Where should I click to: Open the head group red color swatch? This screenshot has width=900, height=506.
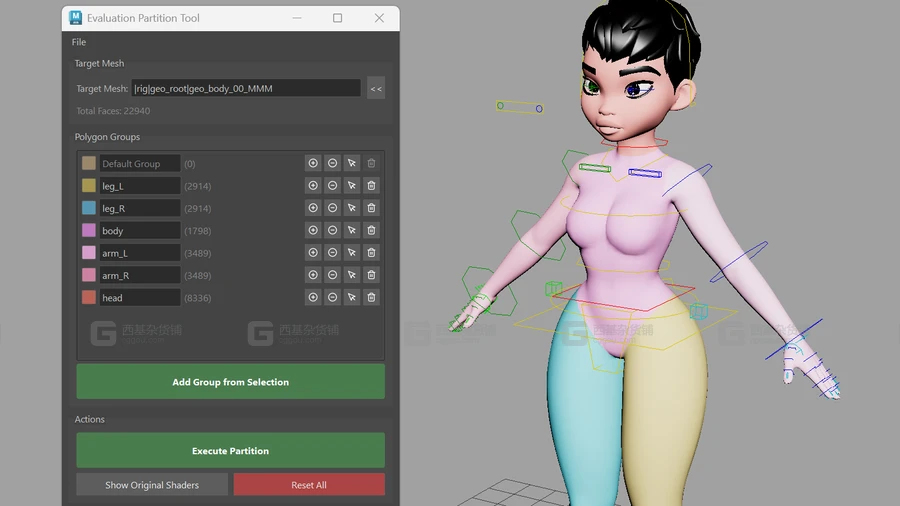[x=89, y=298]
